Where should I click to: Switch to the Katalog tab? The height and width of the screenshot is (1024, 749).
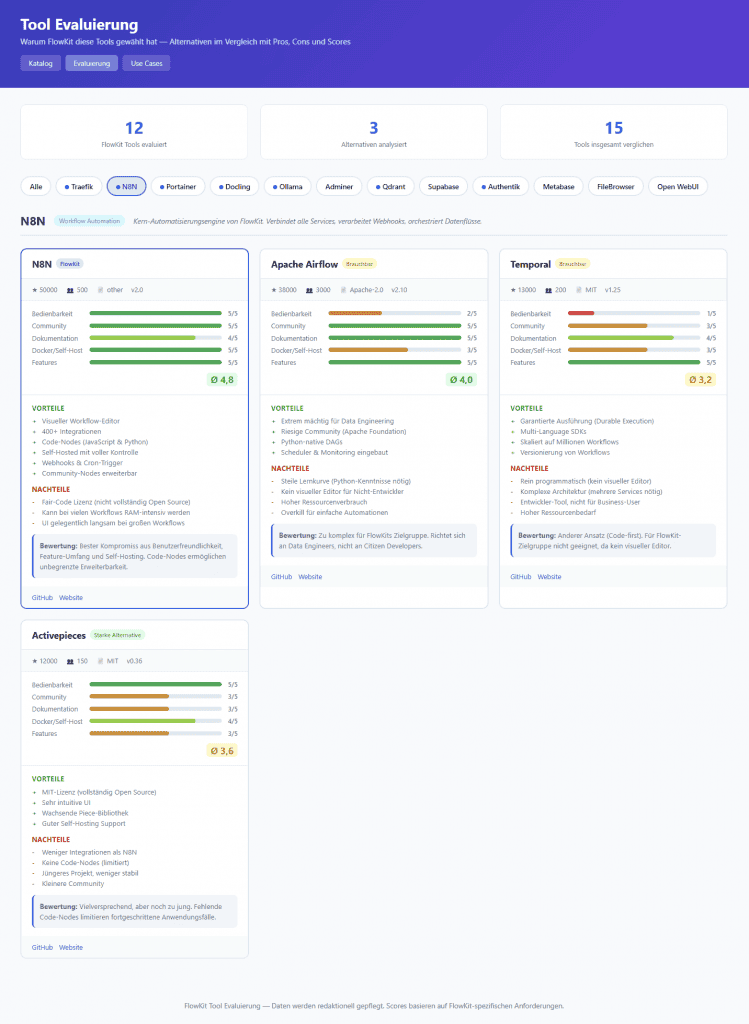40,63
